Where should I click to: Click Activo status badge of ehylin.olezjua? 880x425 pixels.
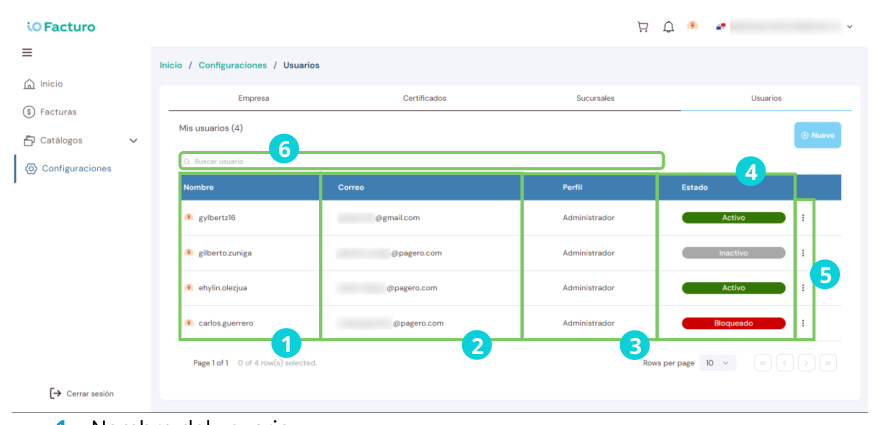pyautogui.click(x=734, y=288)
